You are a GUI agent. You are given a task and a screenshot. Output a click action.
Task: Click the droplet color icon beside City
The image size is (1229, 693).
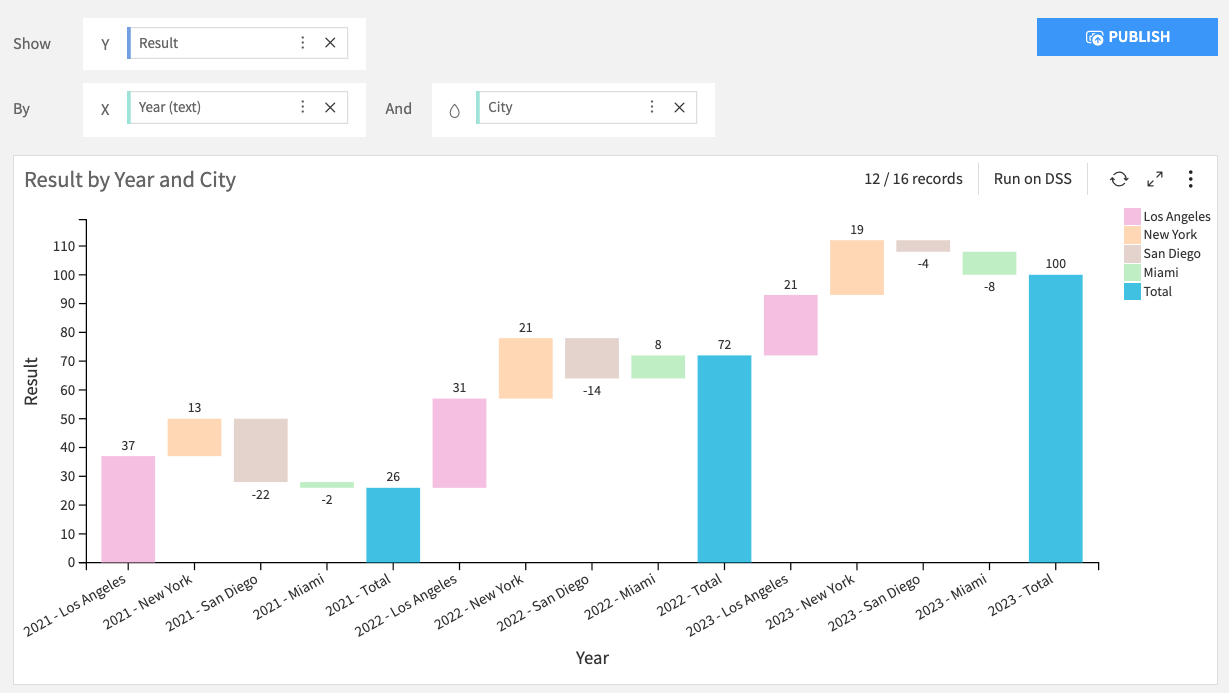(455, 110)
